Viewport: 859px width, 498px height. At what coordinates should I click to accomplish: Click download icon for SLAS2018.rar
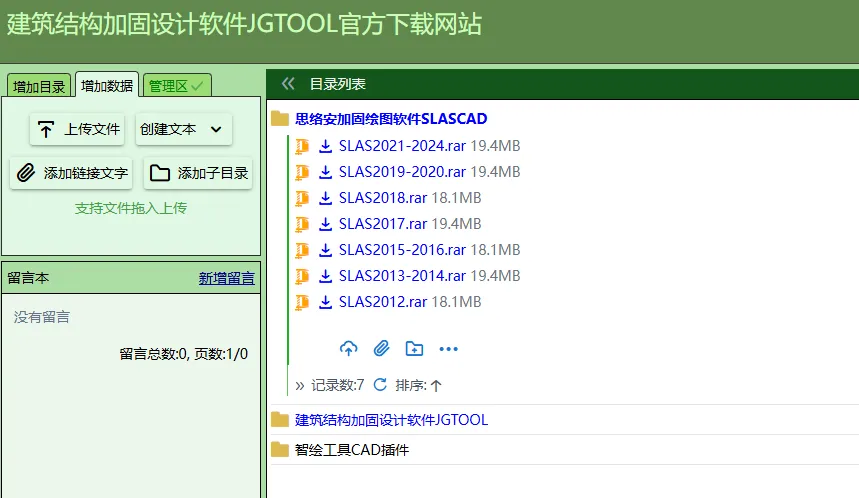click(x=325, y=198)
